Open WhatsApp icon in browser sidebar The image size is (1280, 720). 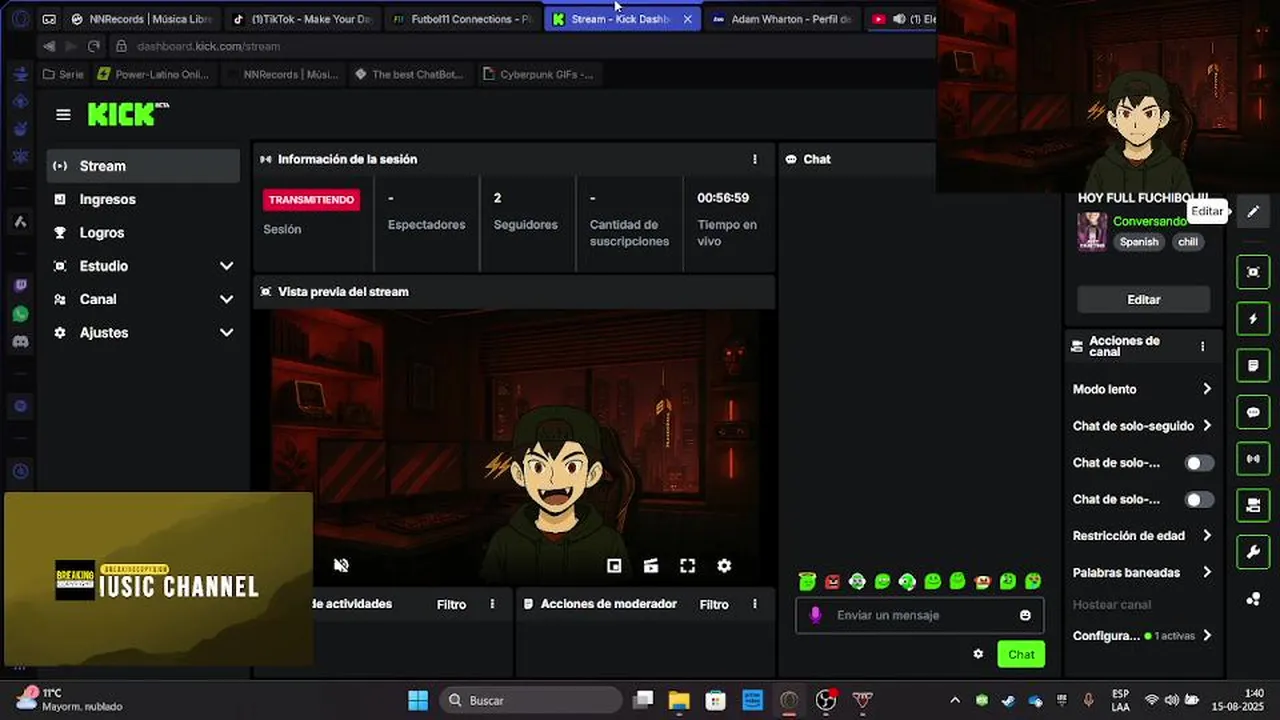coord(20,313)
